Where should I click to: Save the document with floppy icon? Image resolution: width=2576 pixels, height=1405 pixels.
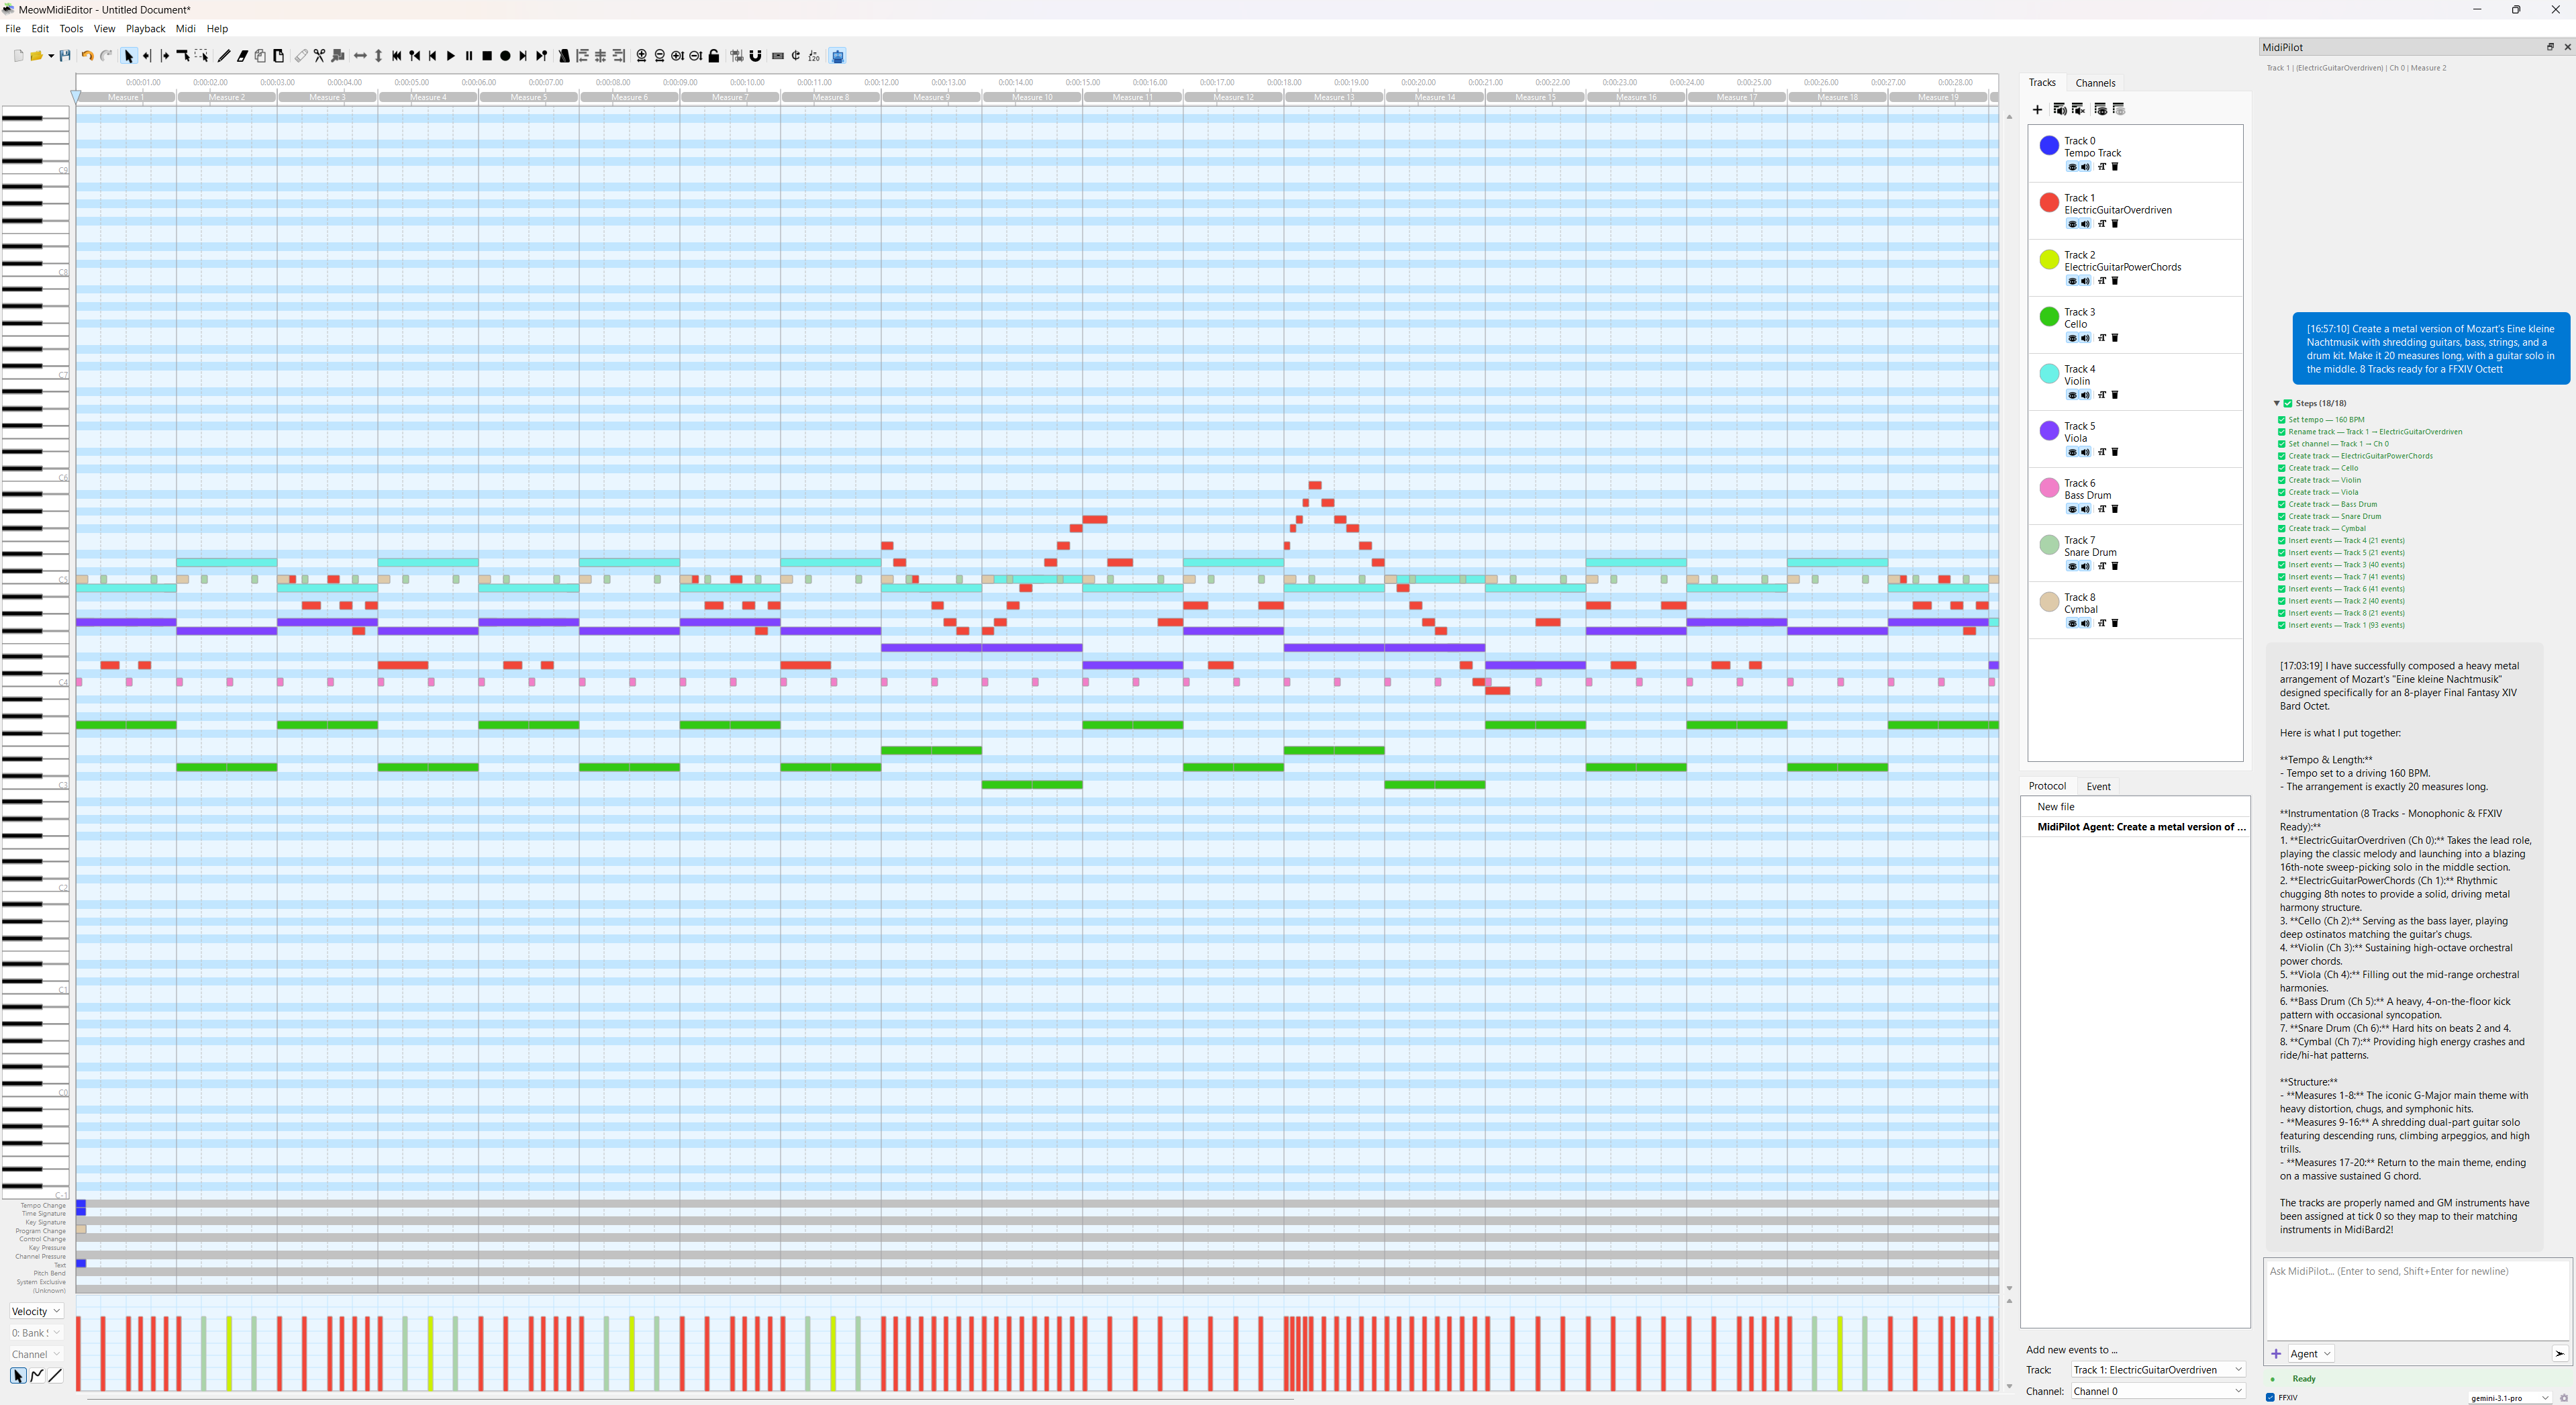pyautogui.click(x=65, y=56)
